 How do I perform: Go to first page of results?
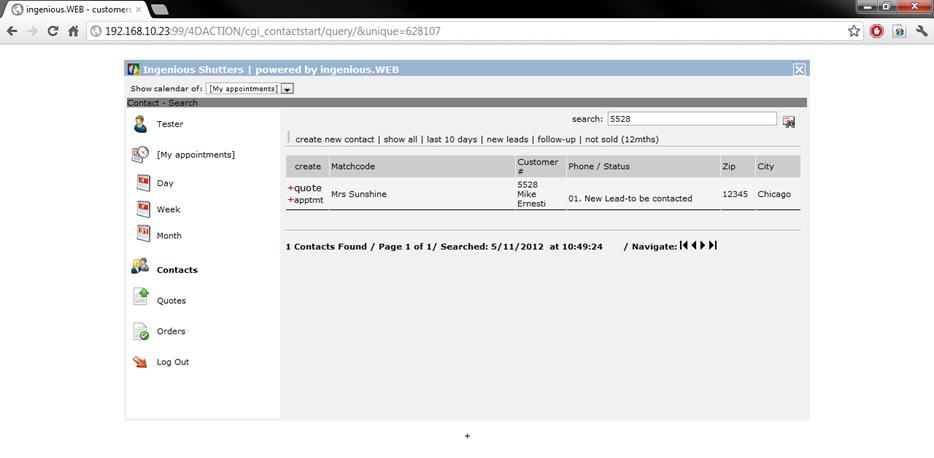[x=683, y=246]
